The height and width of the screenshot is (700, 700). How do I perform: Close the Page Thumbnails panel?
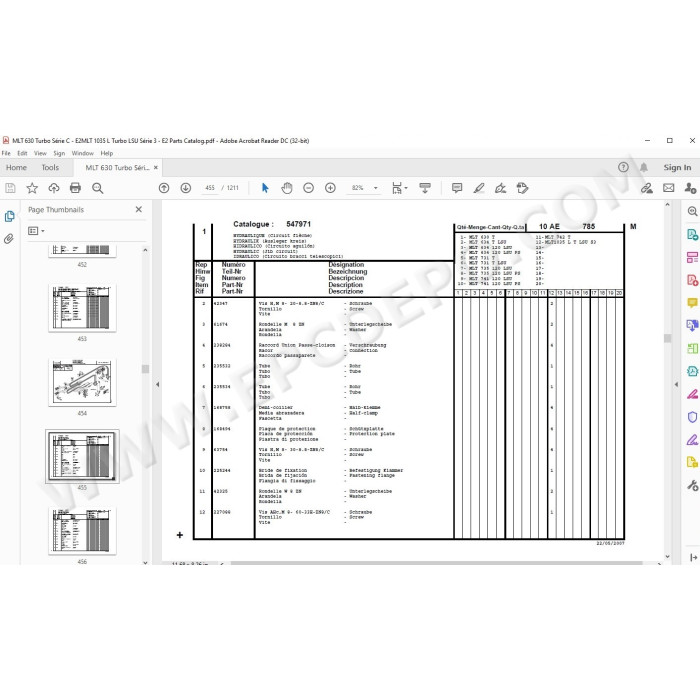pyautogui.click(x=139, y=209)
